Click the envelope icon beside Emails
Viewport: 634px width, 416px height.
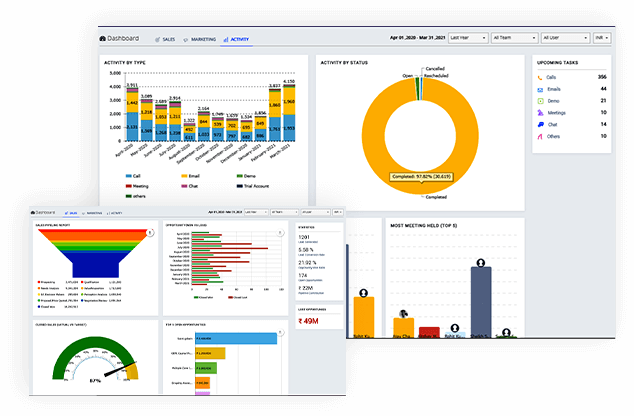pyautogui.click(x=540, y=89)
